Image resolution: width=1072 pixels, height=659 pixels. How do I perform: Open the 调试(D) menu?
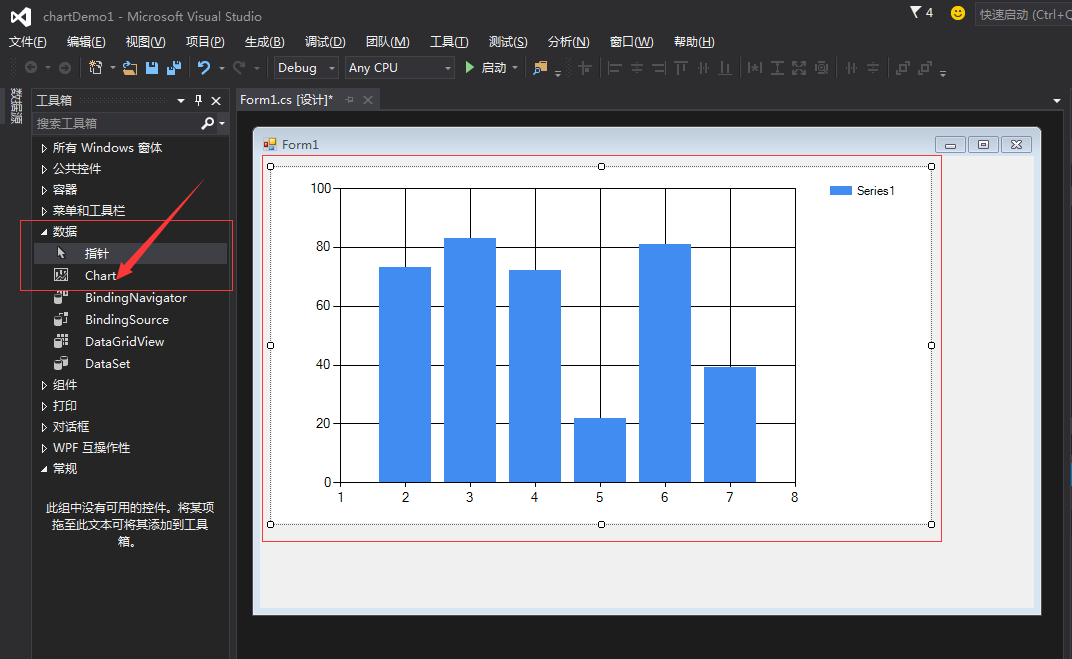tap(325, 41)
